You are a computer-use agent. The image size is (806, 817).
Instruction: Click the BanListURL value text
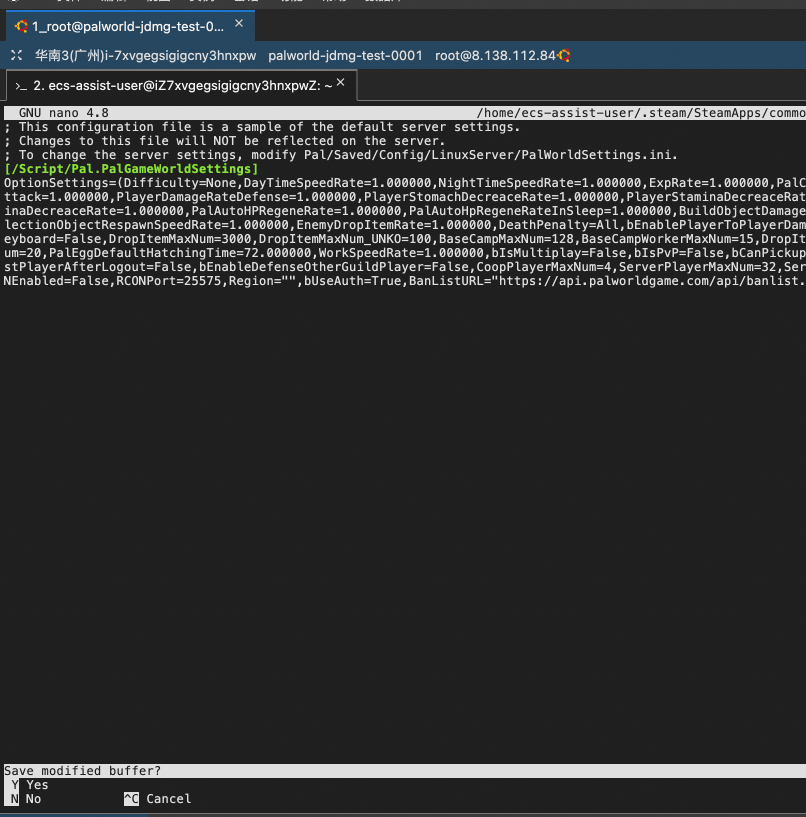(x=651, y=281)
